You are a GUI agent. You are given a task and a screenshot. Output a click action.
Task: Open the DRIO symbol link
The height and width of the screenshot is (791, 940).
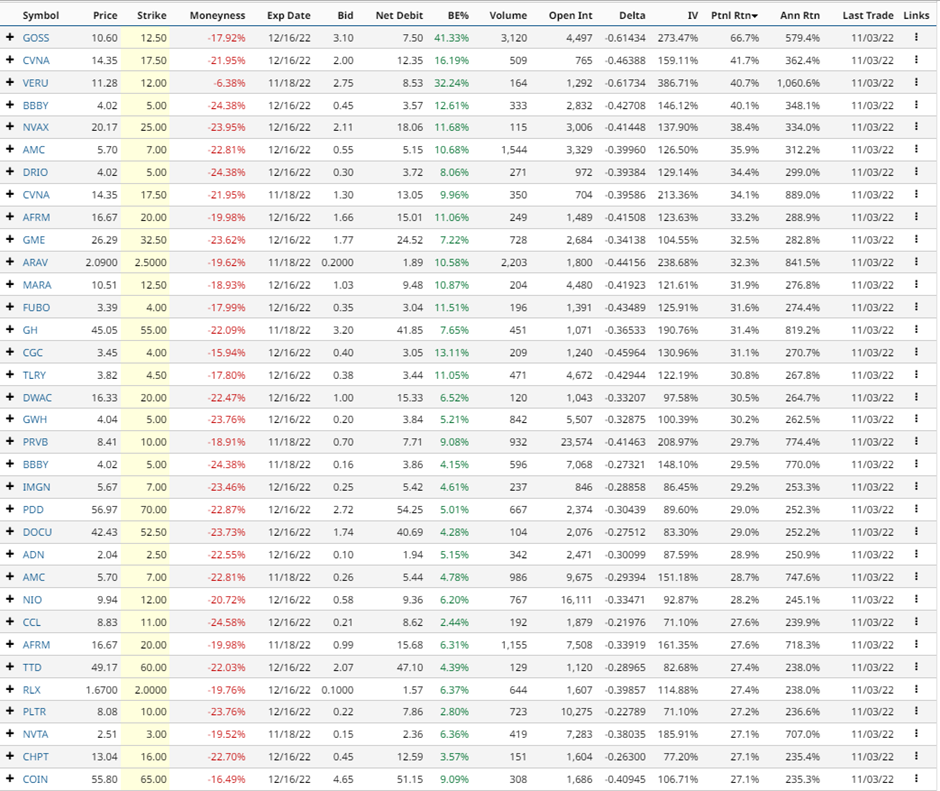coord(35,172)
